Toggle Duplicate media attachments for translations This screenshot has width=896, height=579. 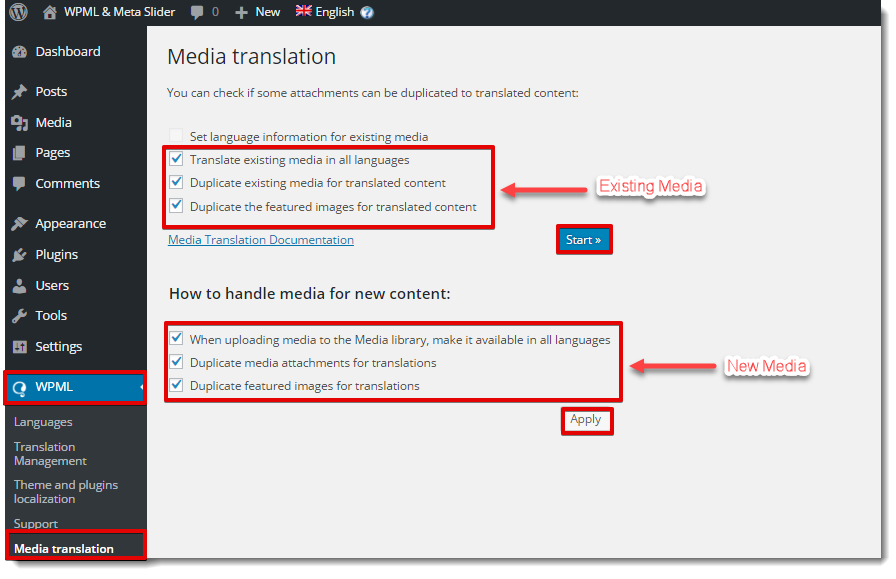tap(177, 362)
